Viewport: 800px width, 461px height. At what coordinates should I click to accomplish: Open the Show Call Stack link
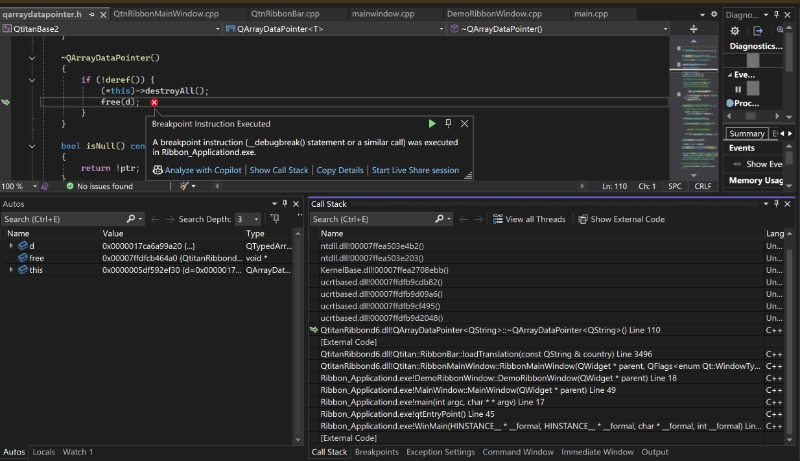pos(279,170)
